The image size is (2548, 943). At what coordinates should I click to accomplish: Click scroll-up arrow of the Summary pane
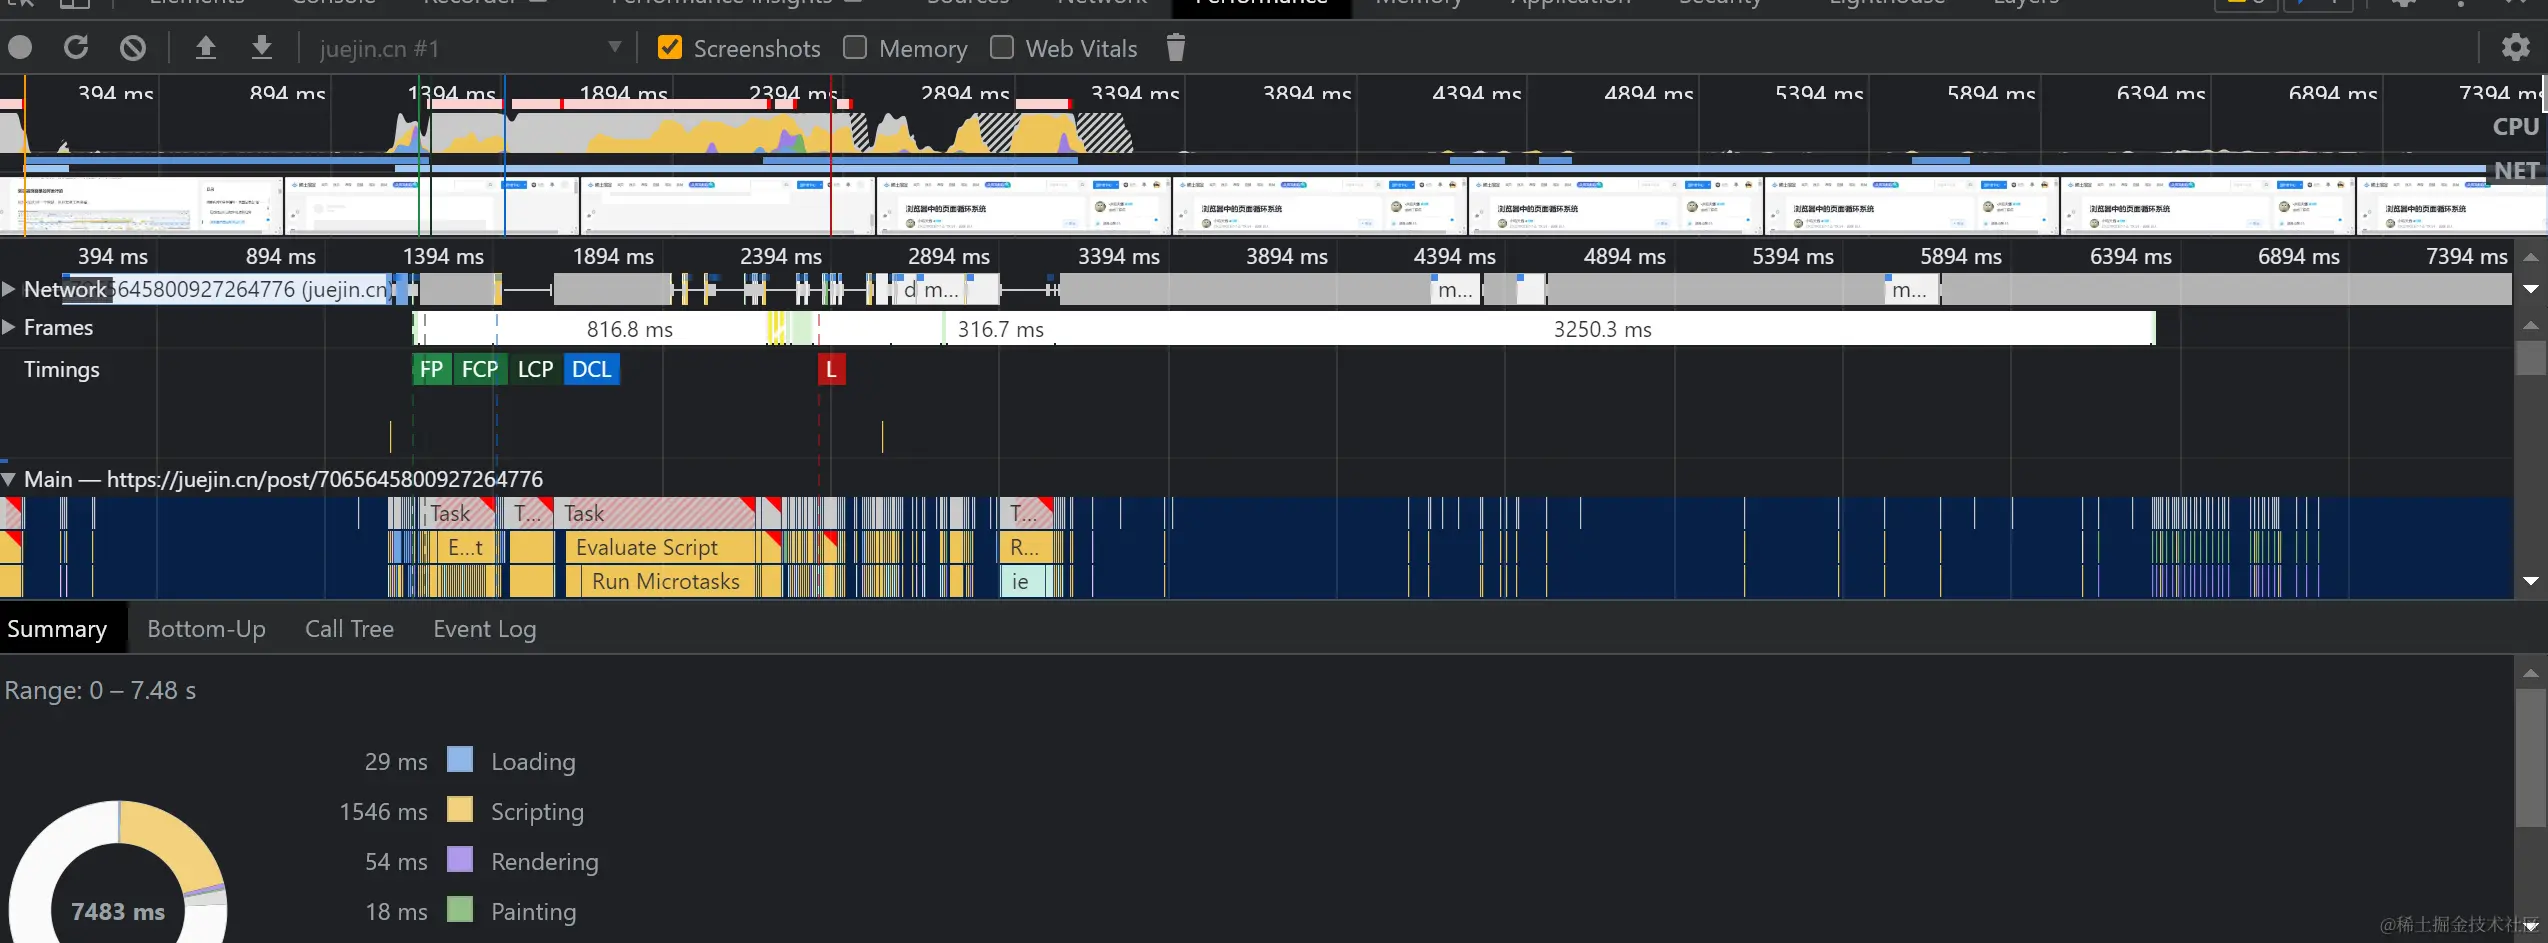pos(2531,673)
